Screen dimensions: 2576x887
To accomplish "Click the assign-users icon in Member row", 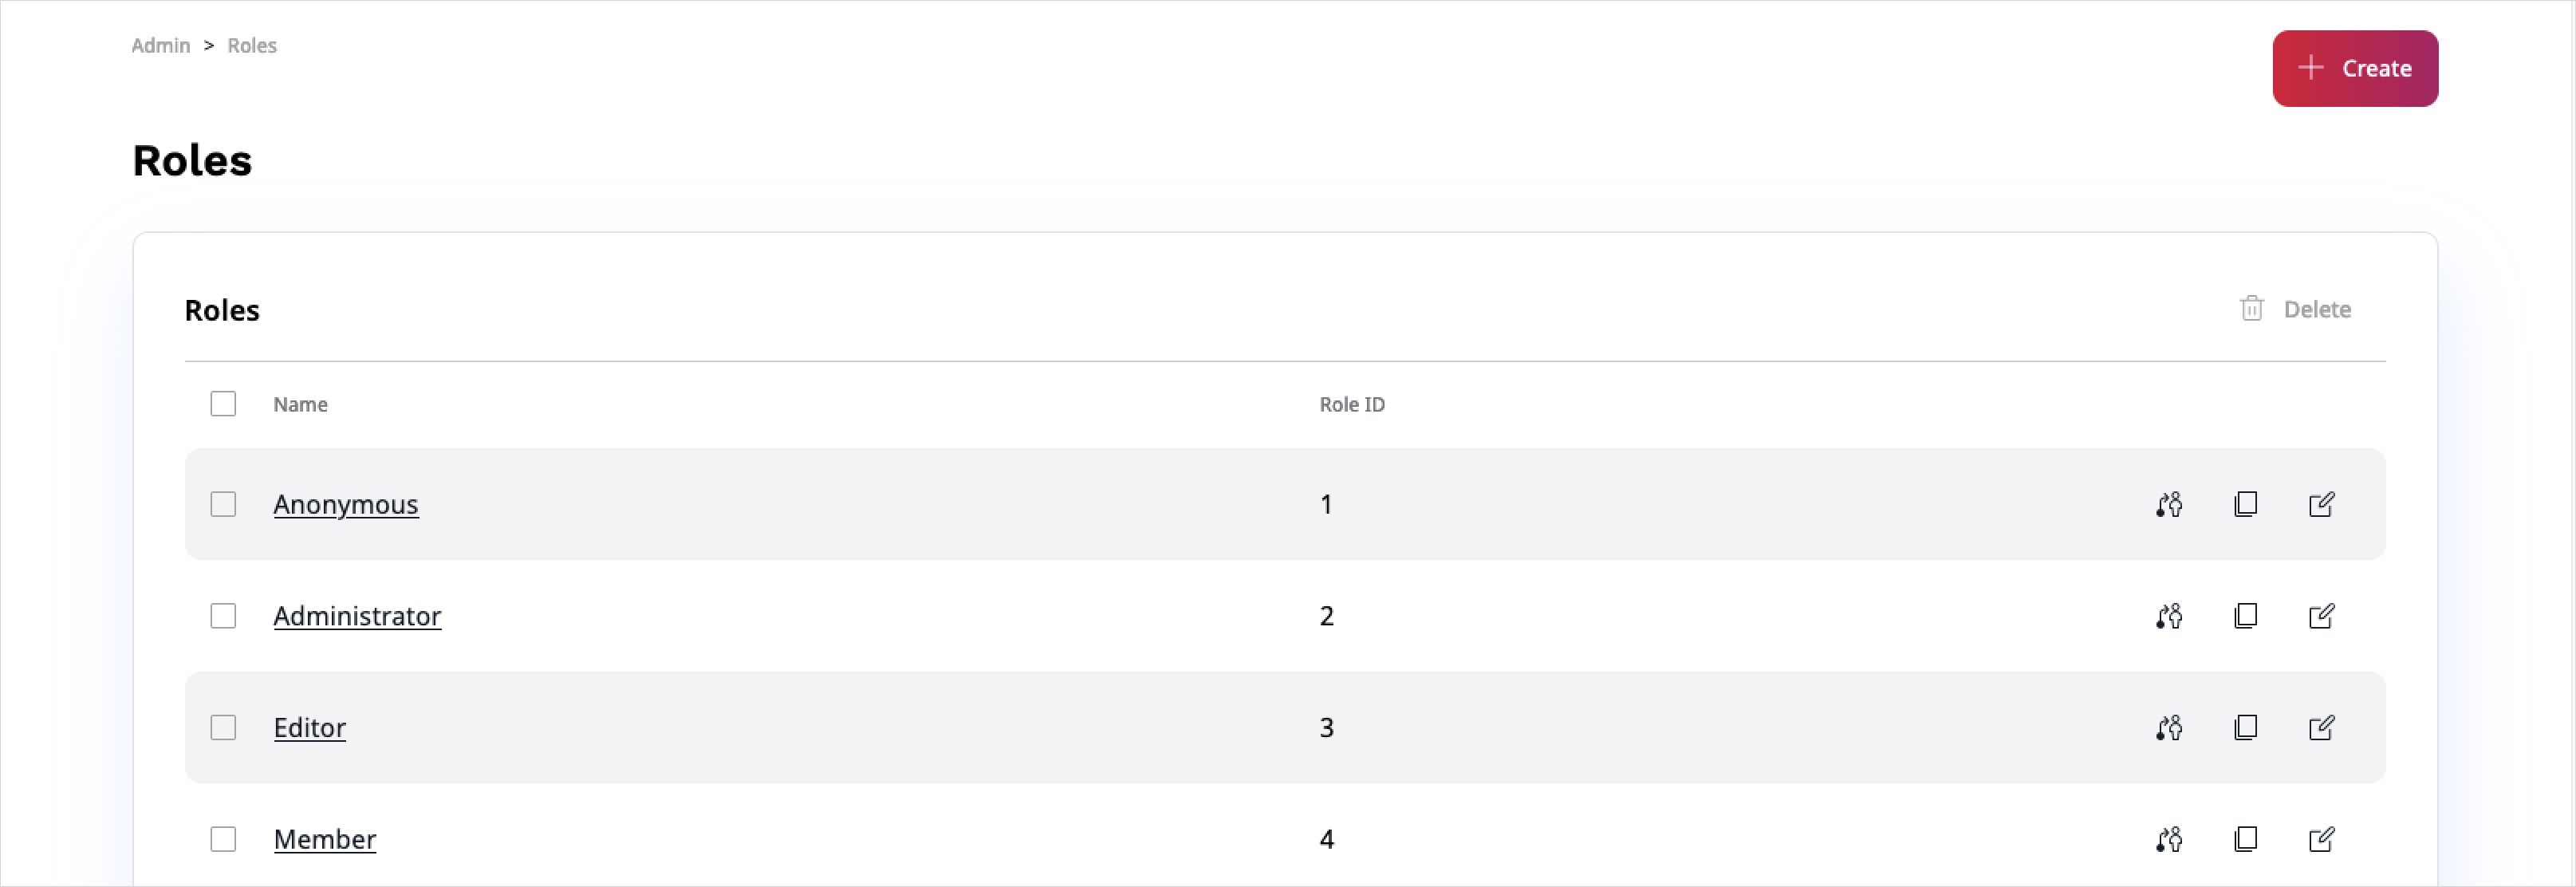I will click(2169, 839).
